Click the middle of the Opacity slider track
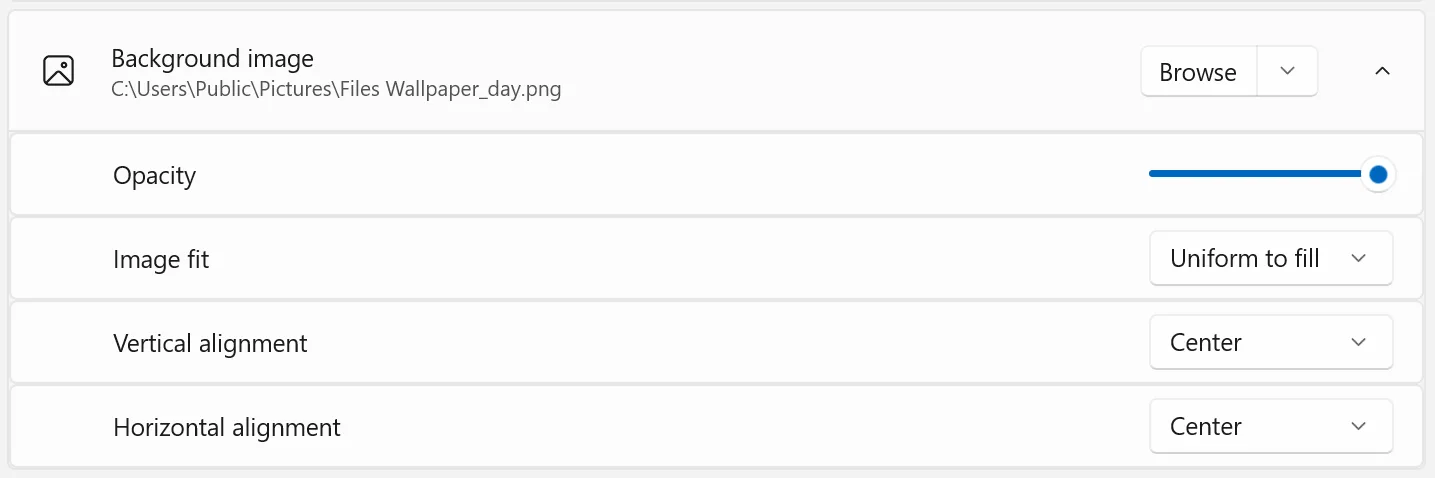Screen dimensions: 1435x478 coord(1260,174)
